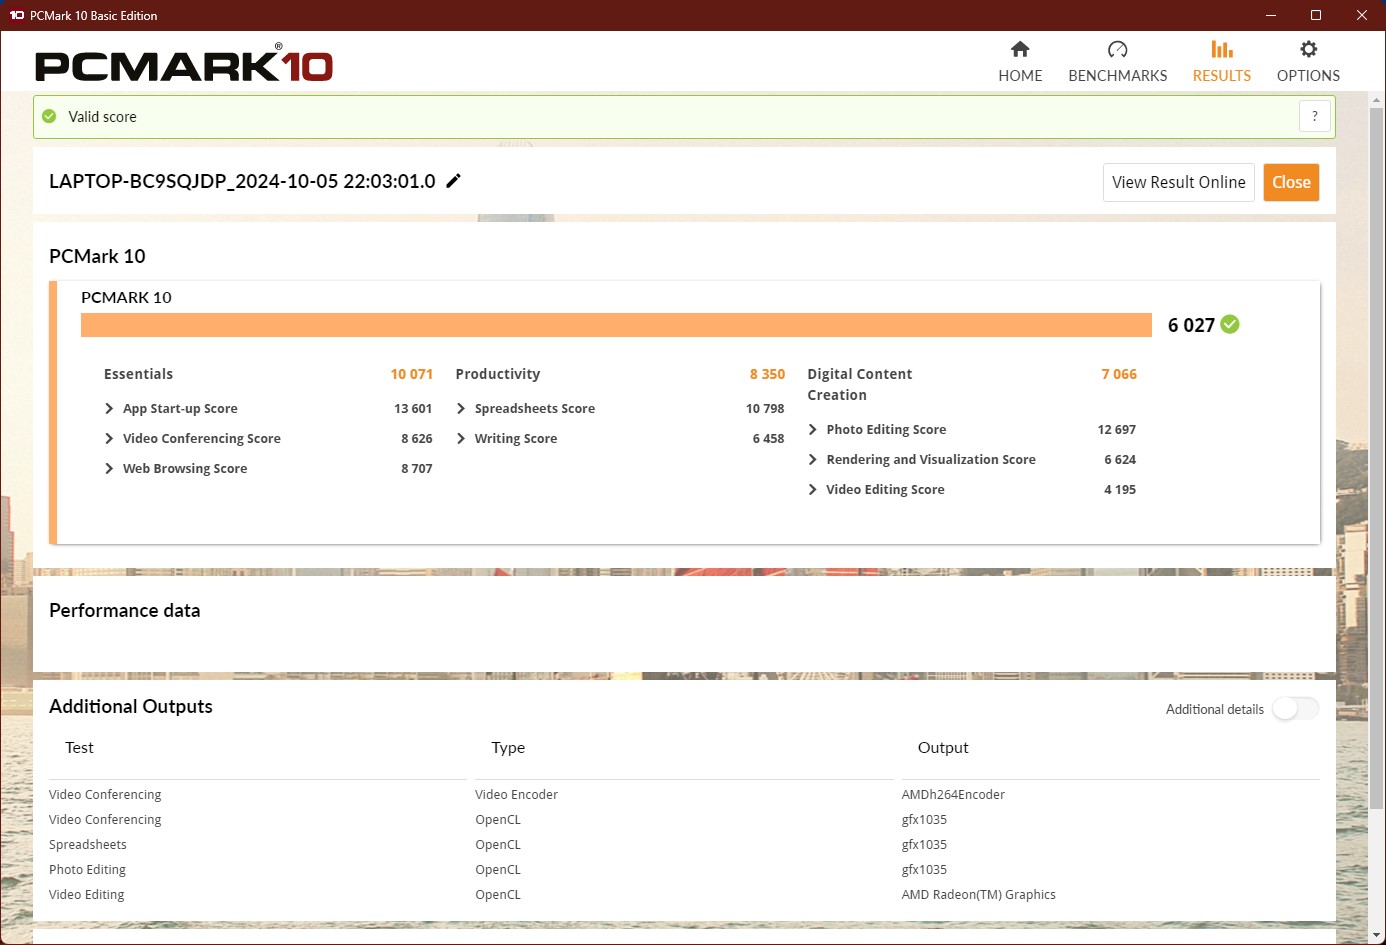The height and width of the screenshot is (945, 1386).
Task: Expand Spreadsheets Score row
Action: tap(461, 408)
